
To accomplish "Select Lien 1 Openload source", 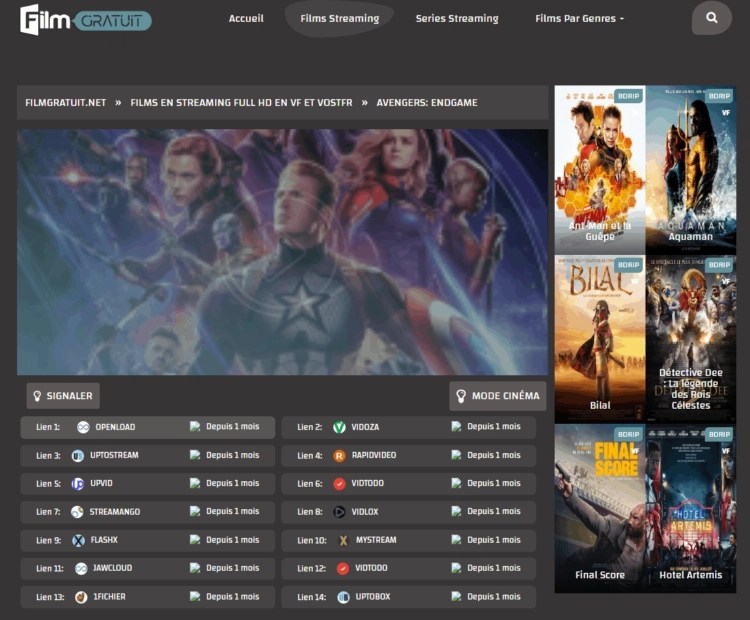I will 148,427.
